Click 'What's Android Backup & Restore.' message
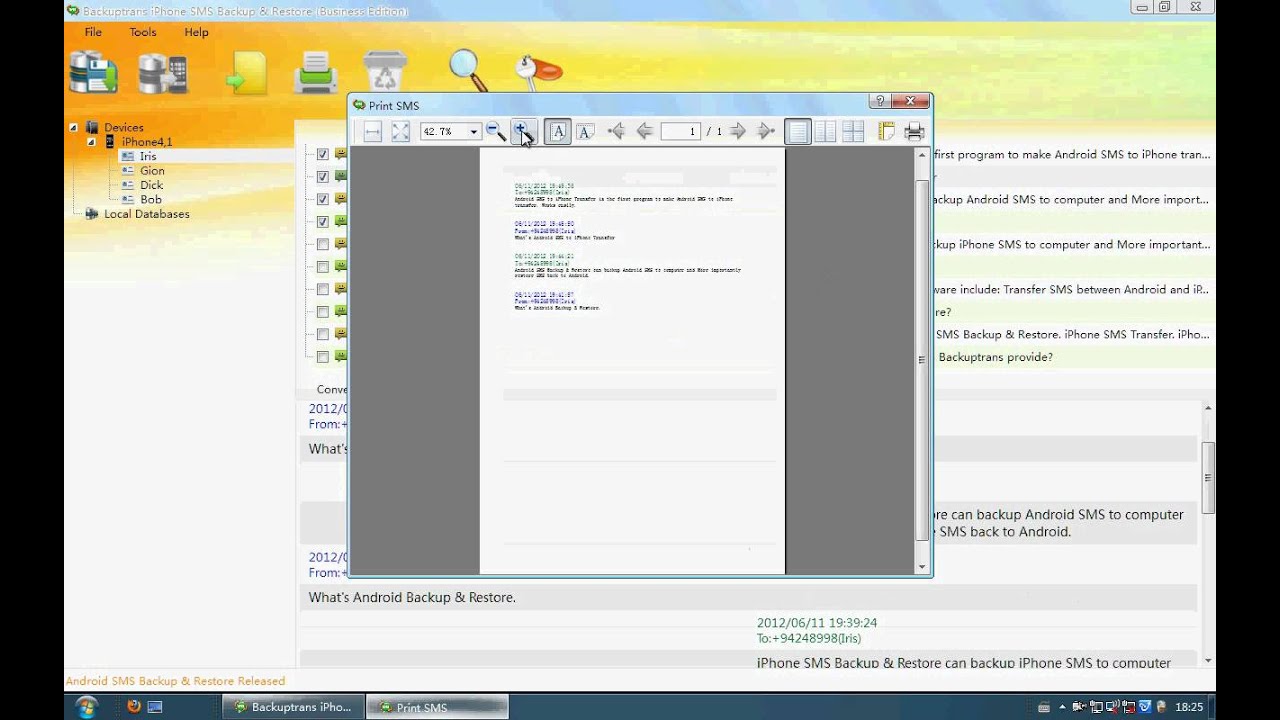The width and height of the screenshot is (1280, 720). click(x=412, y=597)
